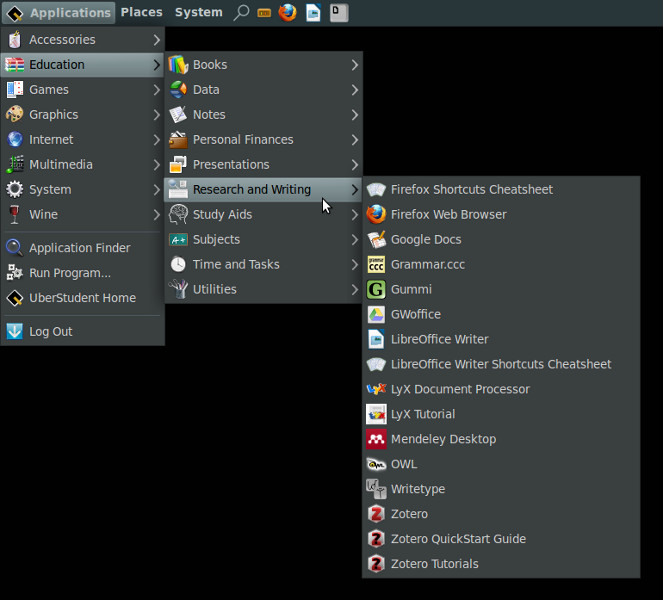Screen dimensions: 663x600
Task: Open Google Docs entry
Action: (426, 239)
